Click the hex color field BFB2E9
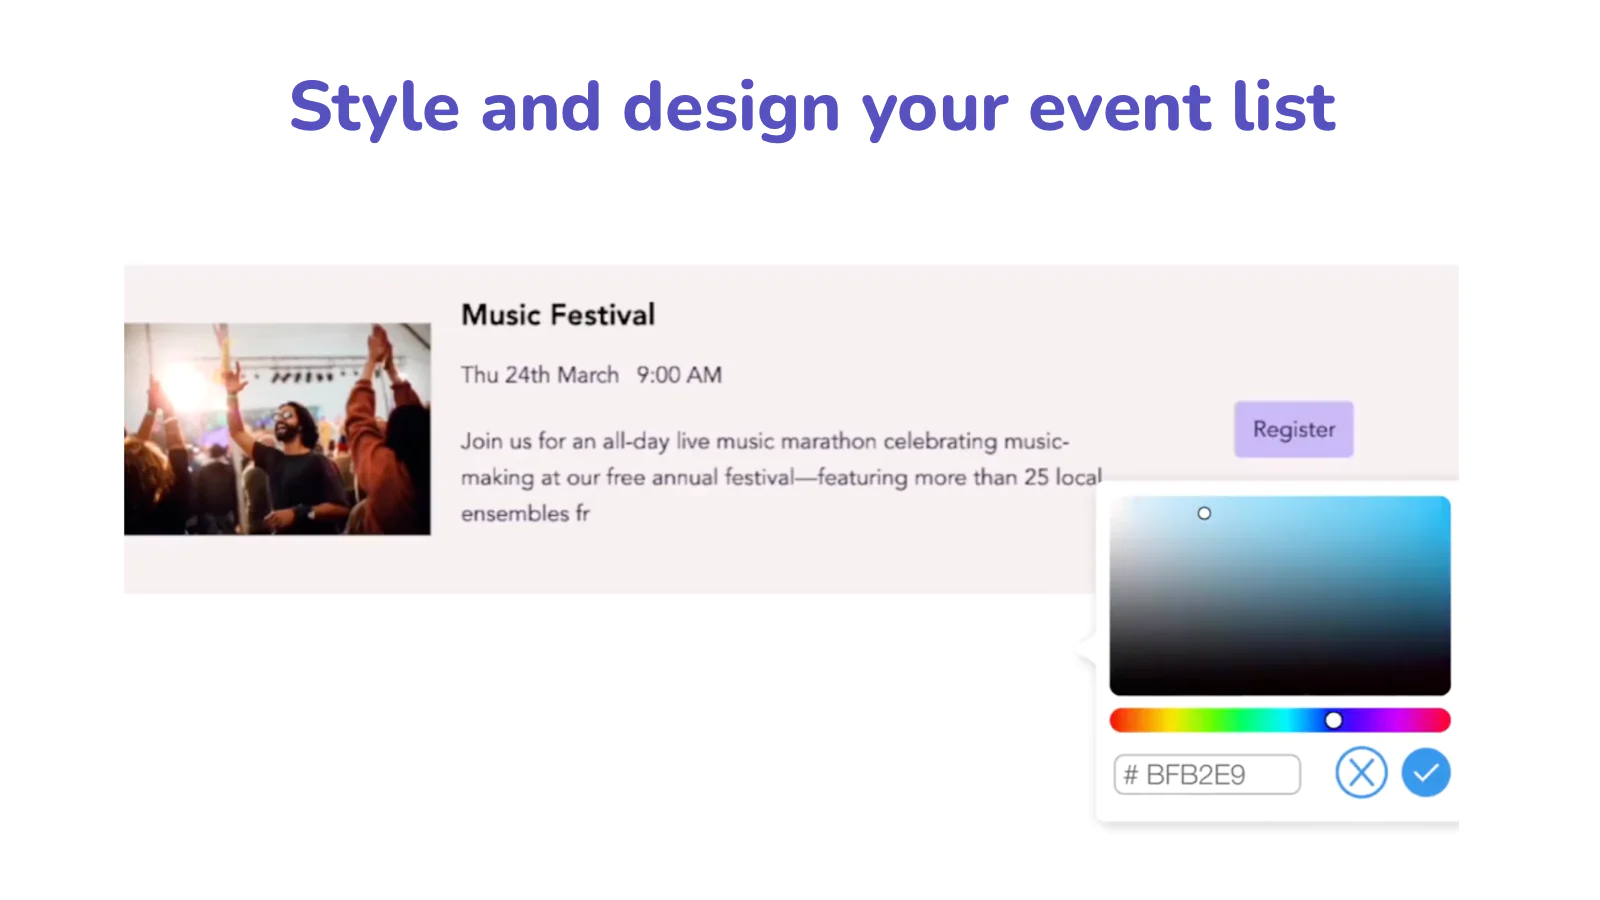 pyautogui.click(x=1207, y=775)
